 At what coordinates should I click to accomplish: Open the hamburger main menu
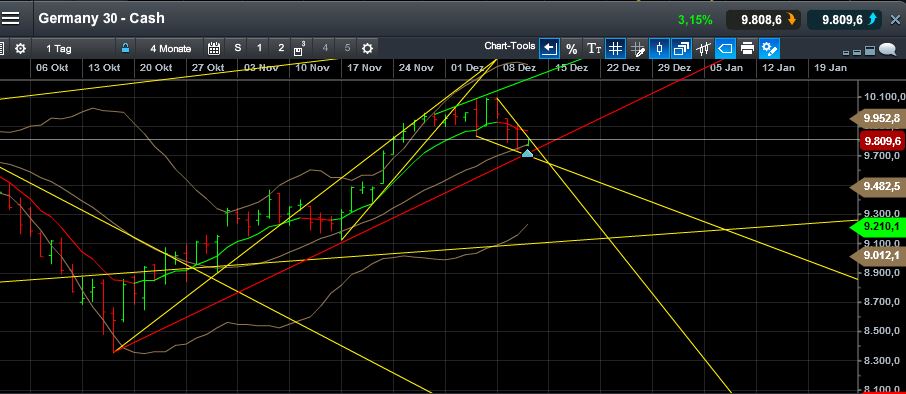coord(10,18)
